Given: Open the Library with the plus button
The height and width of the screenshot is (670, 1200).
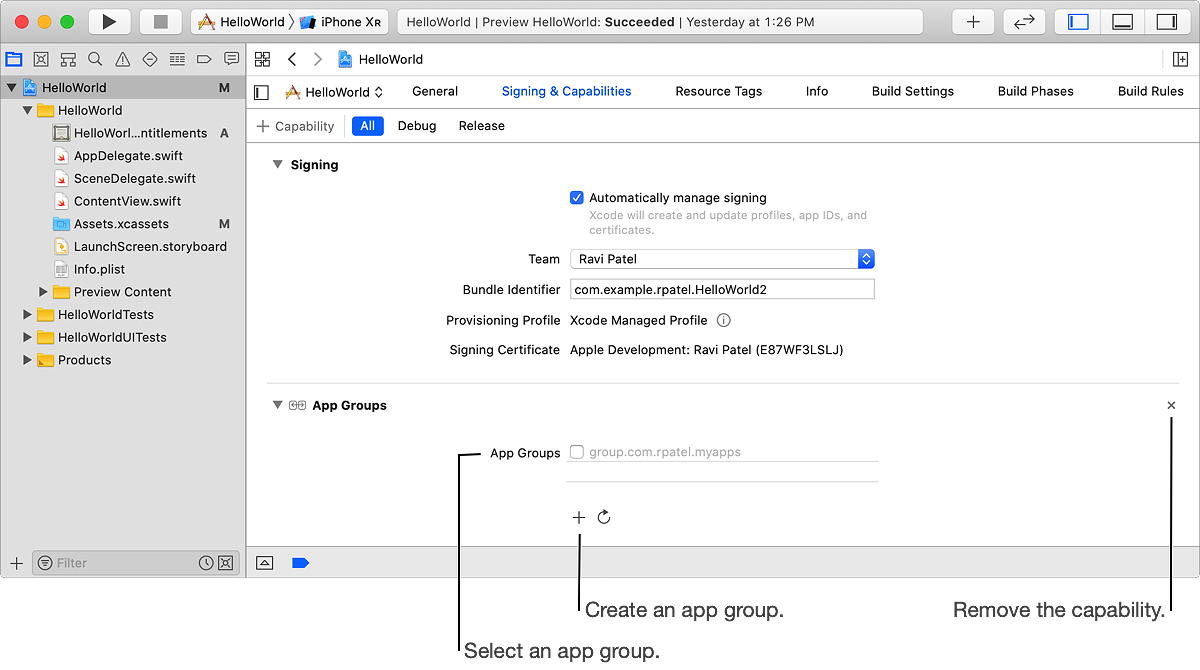Looking at the screenshot, I should coord(973,22).
